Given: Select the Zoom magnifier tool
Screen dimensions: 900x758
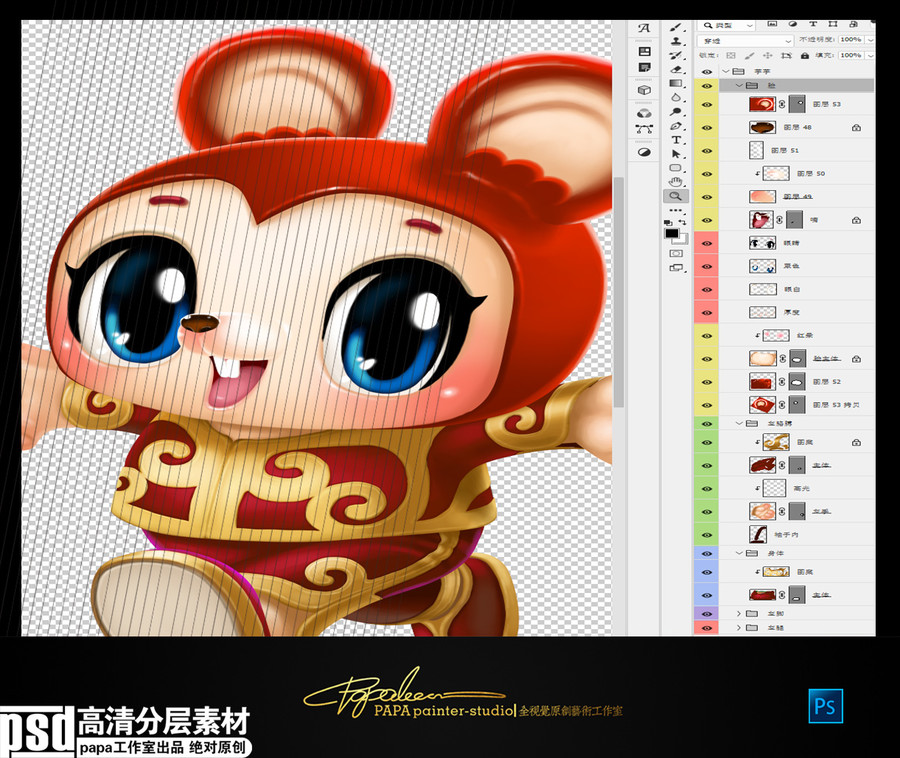Looking at the screenshot, I should point(676,196).
